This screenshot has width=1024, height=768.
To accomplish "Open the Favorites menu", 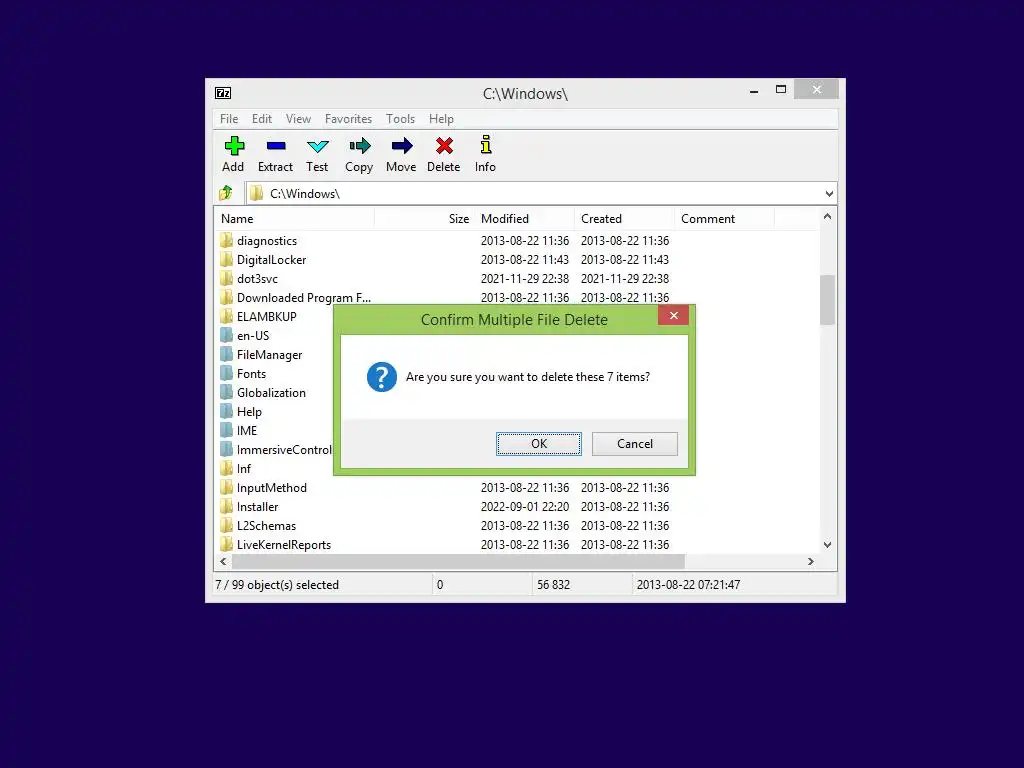I will (x=348, y=119).
